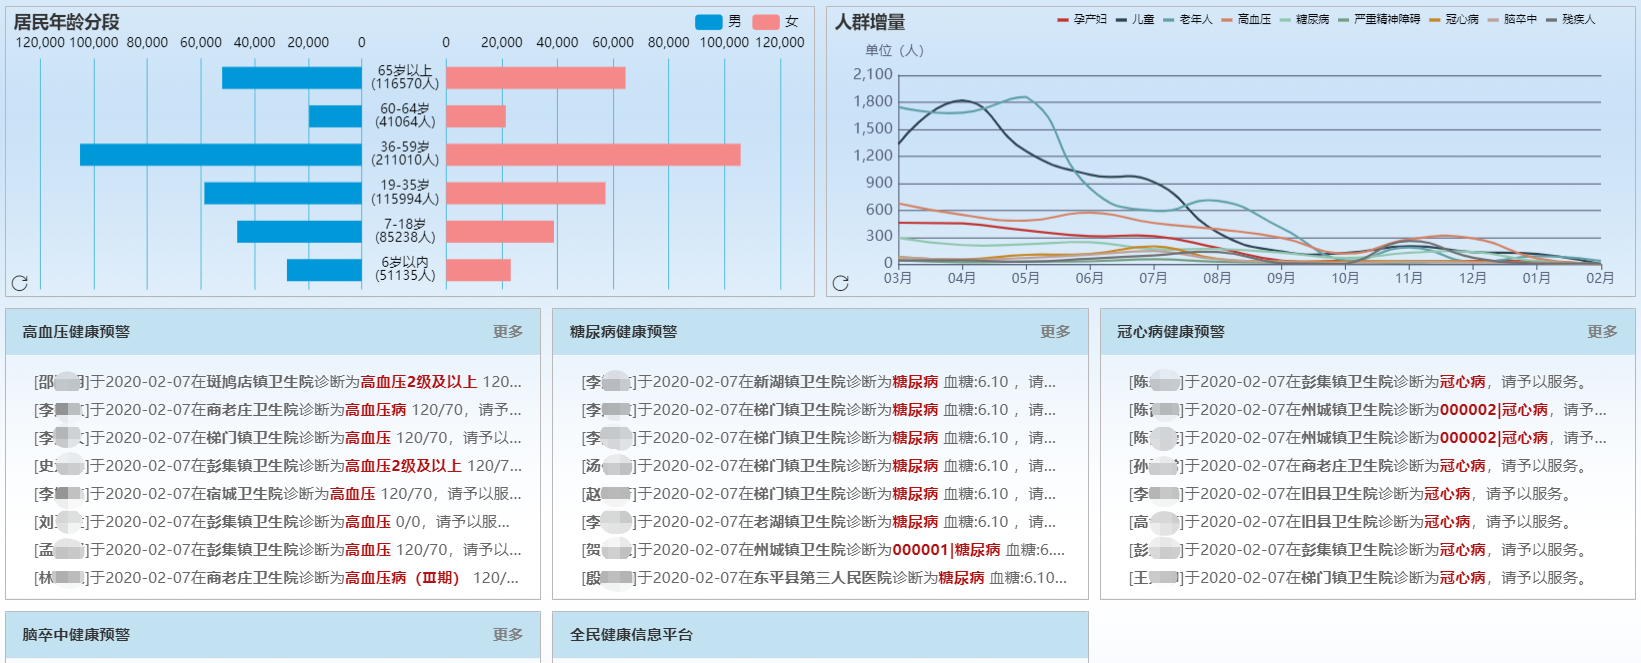Toggle 孕产妇 series in line chart legend

tap(1081, 19)
